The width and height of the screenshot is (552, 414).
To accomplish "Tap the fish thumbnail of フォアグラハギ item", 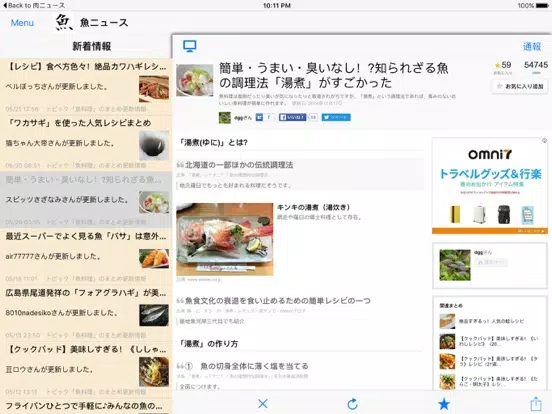I will [154, 315].
